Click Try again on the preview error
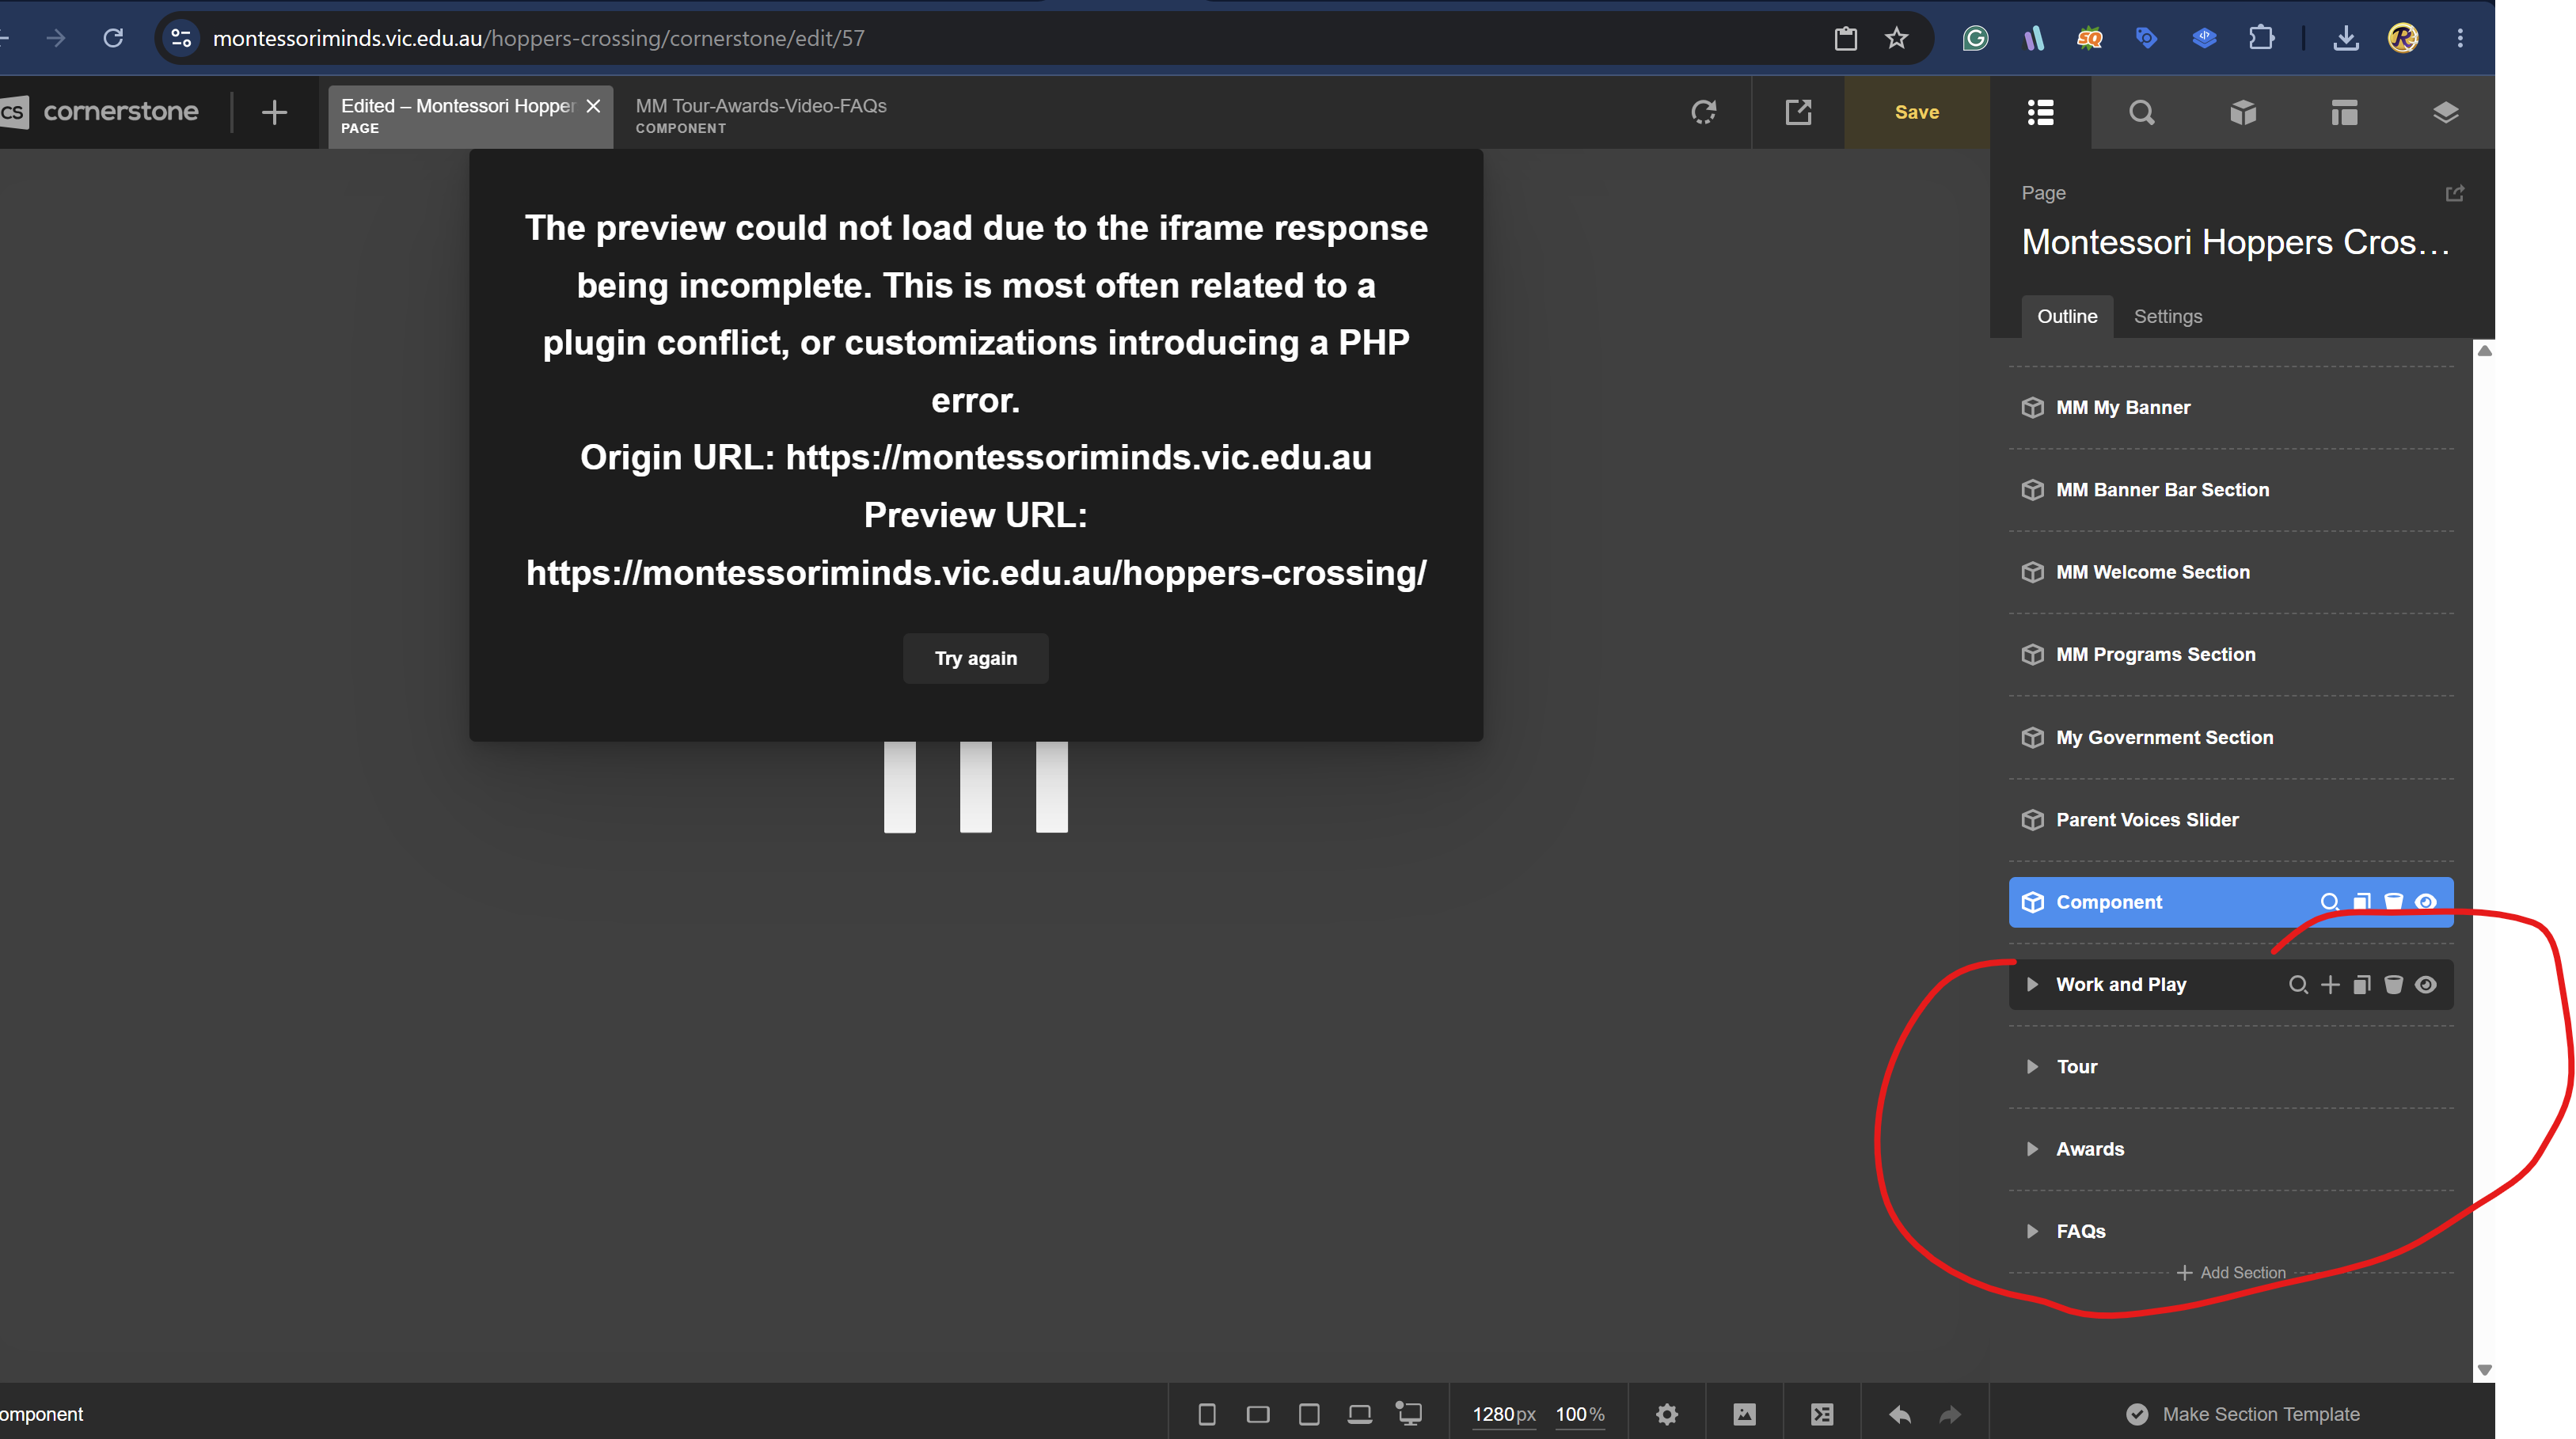The width and height of the screenshot is (2576, 1439). [975, 658]
